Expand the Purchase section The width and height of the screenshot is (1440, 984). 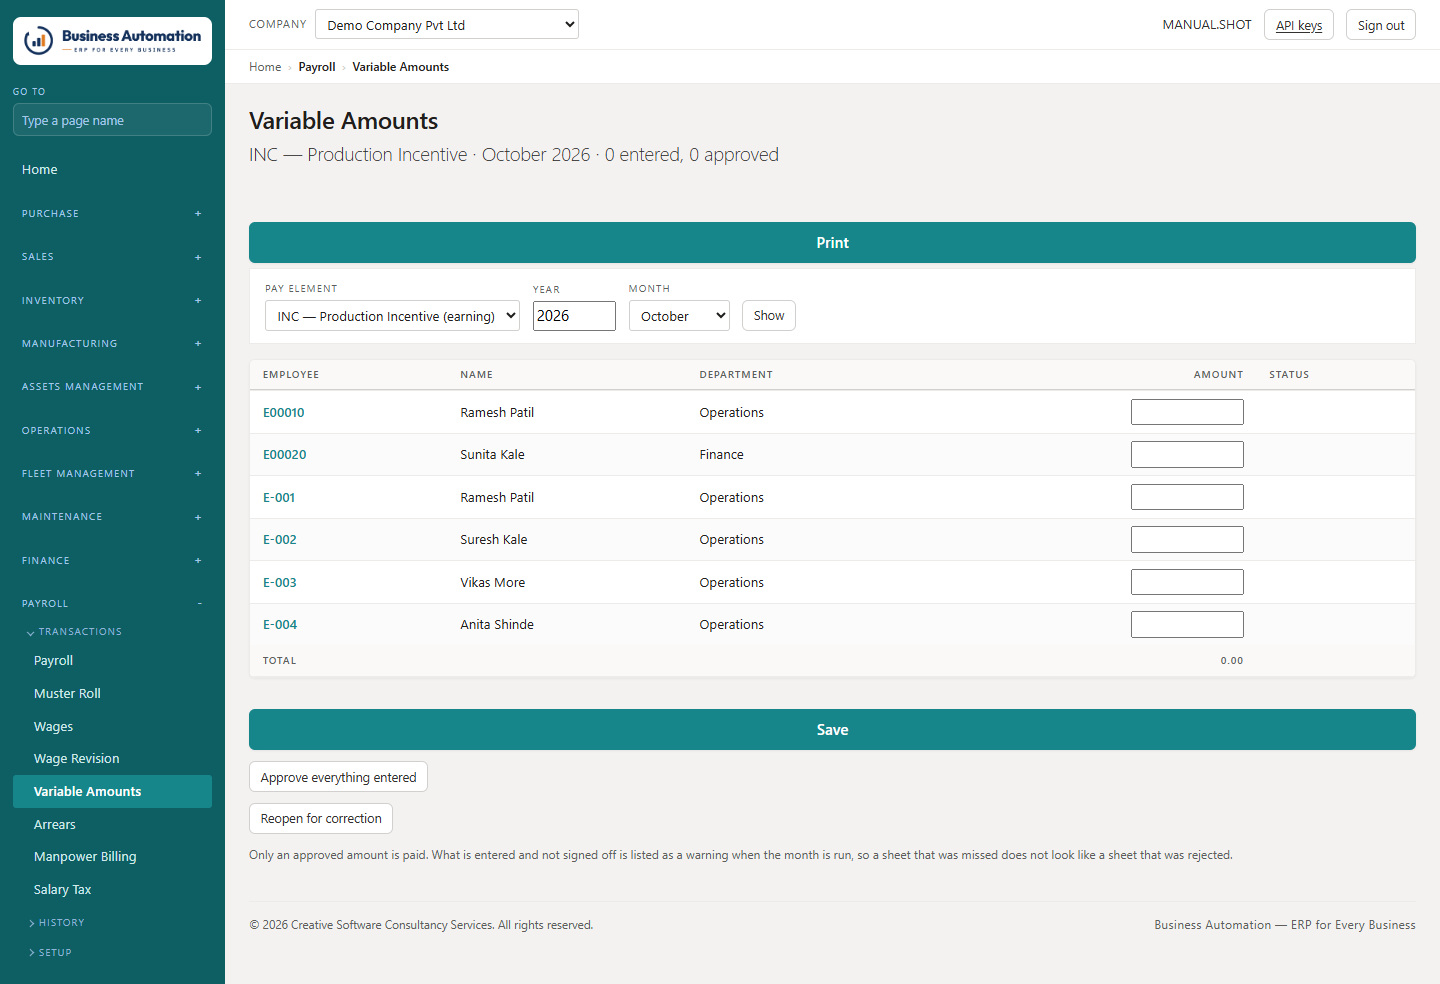112,214
